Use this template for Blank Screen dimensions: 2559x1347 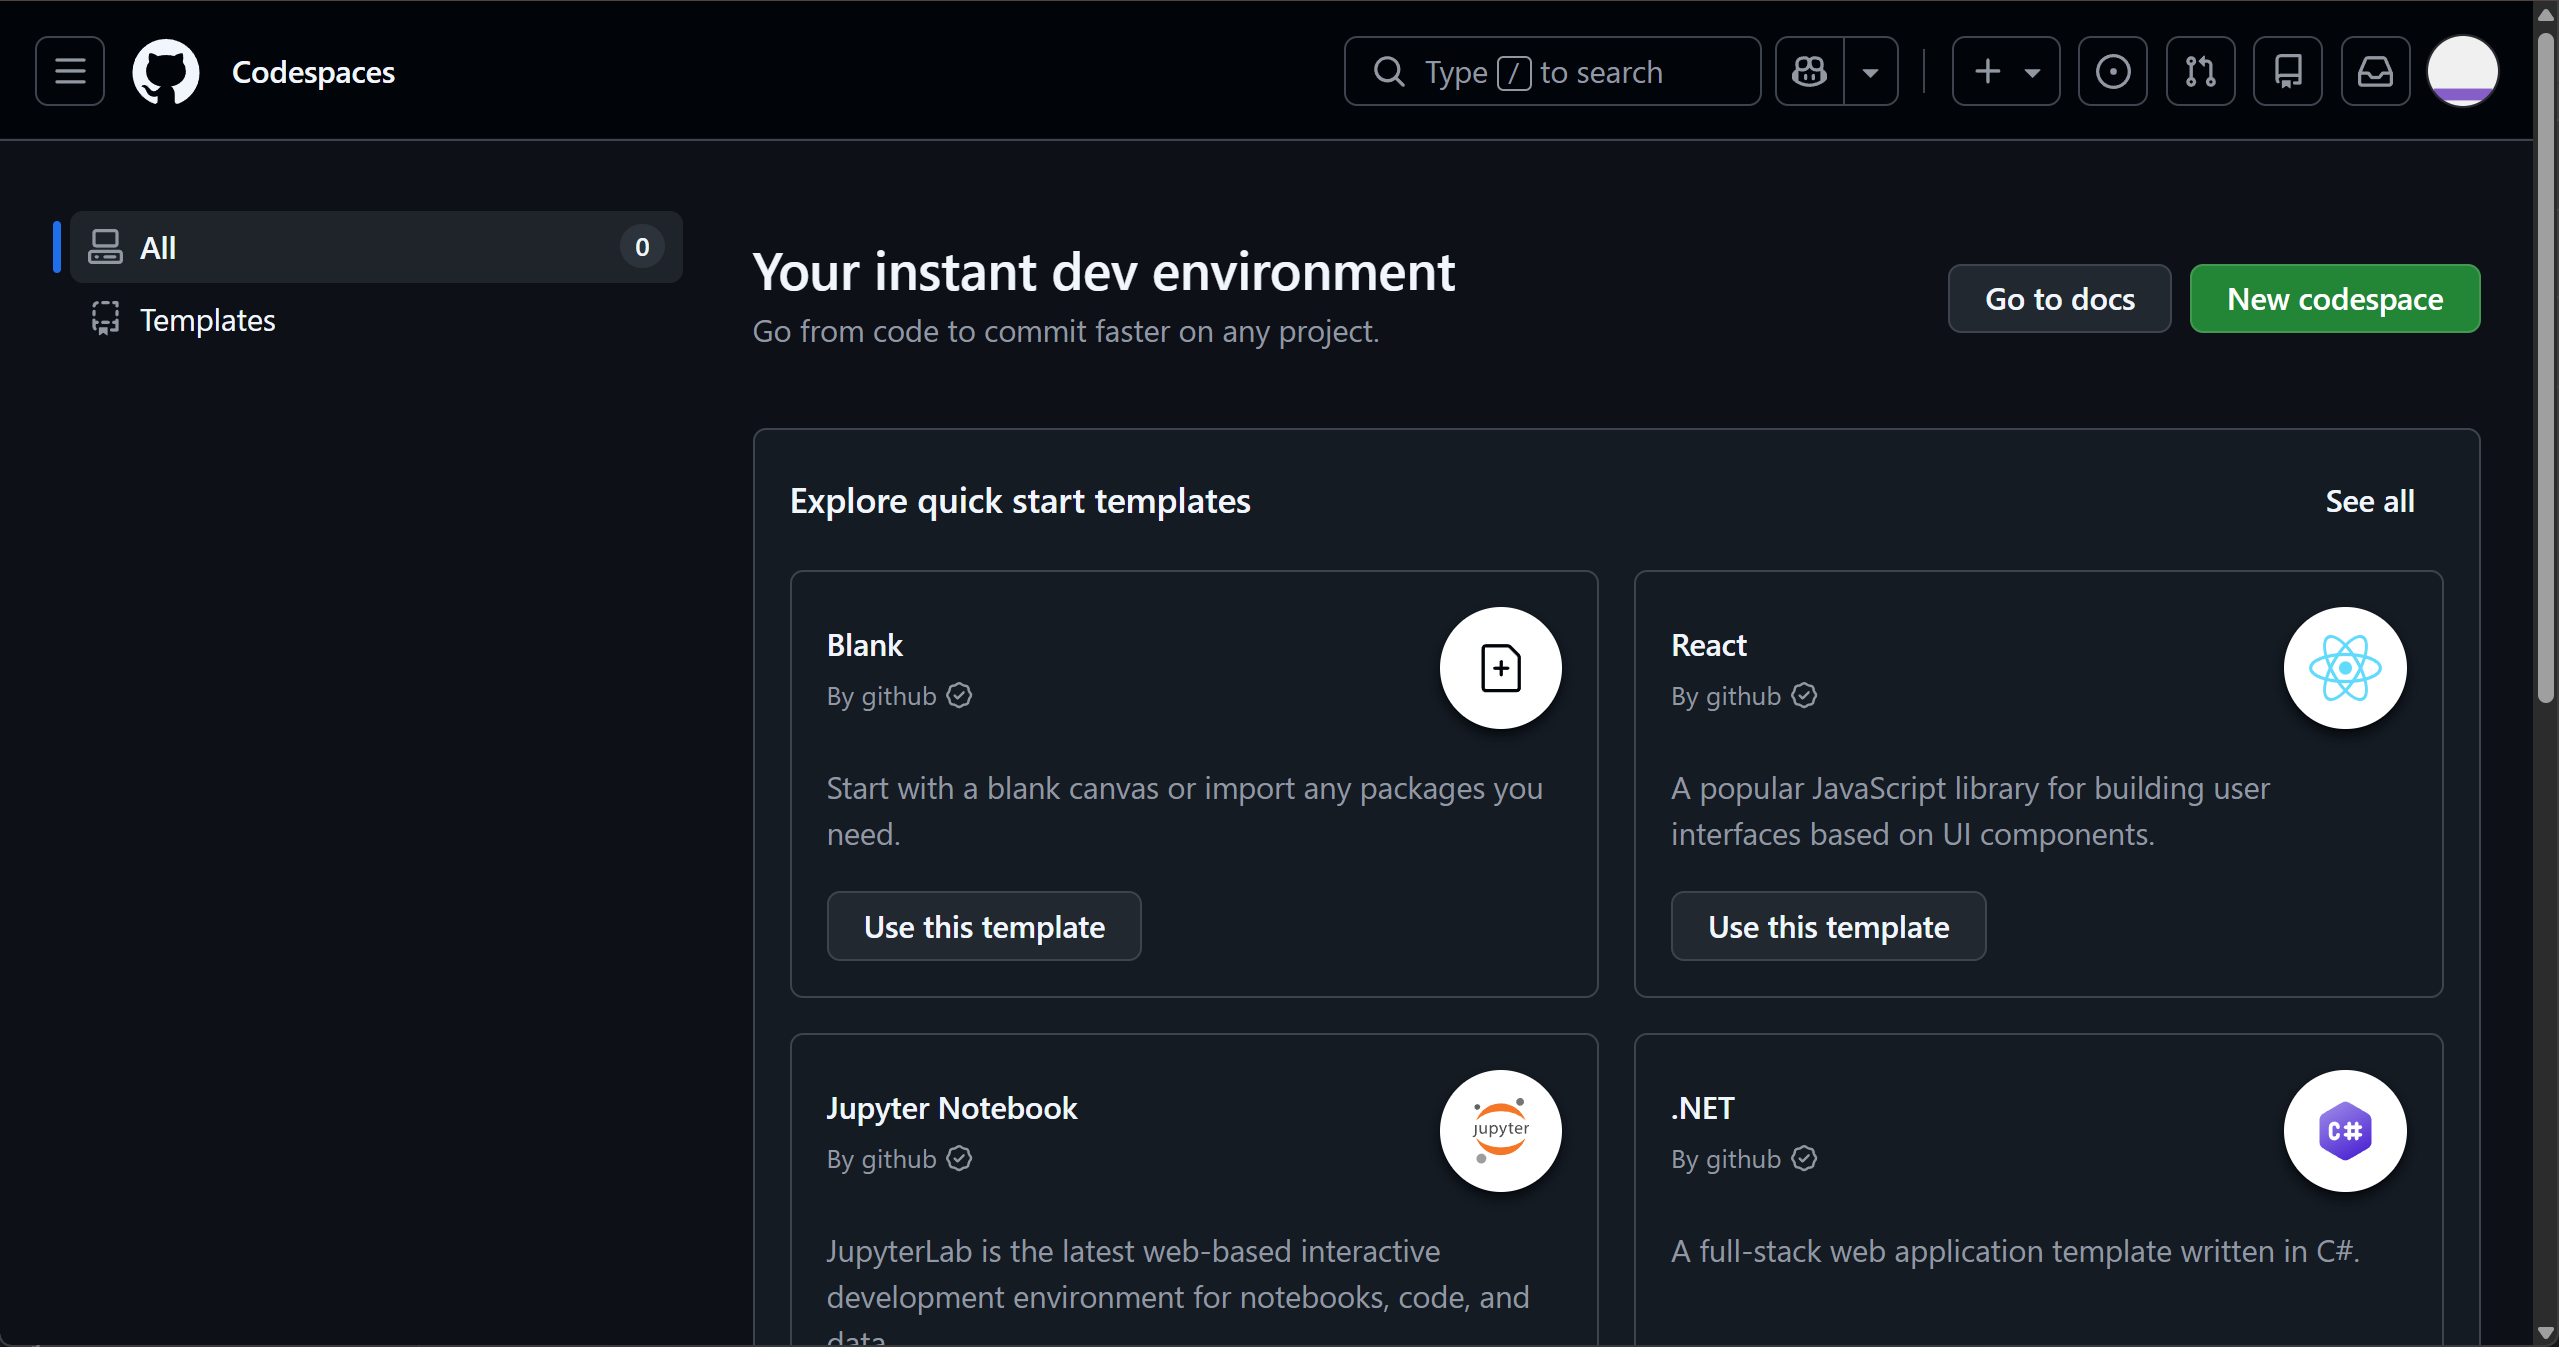[984, 926]
